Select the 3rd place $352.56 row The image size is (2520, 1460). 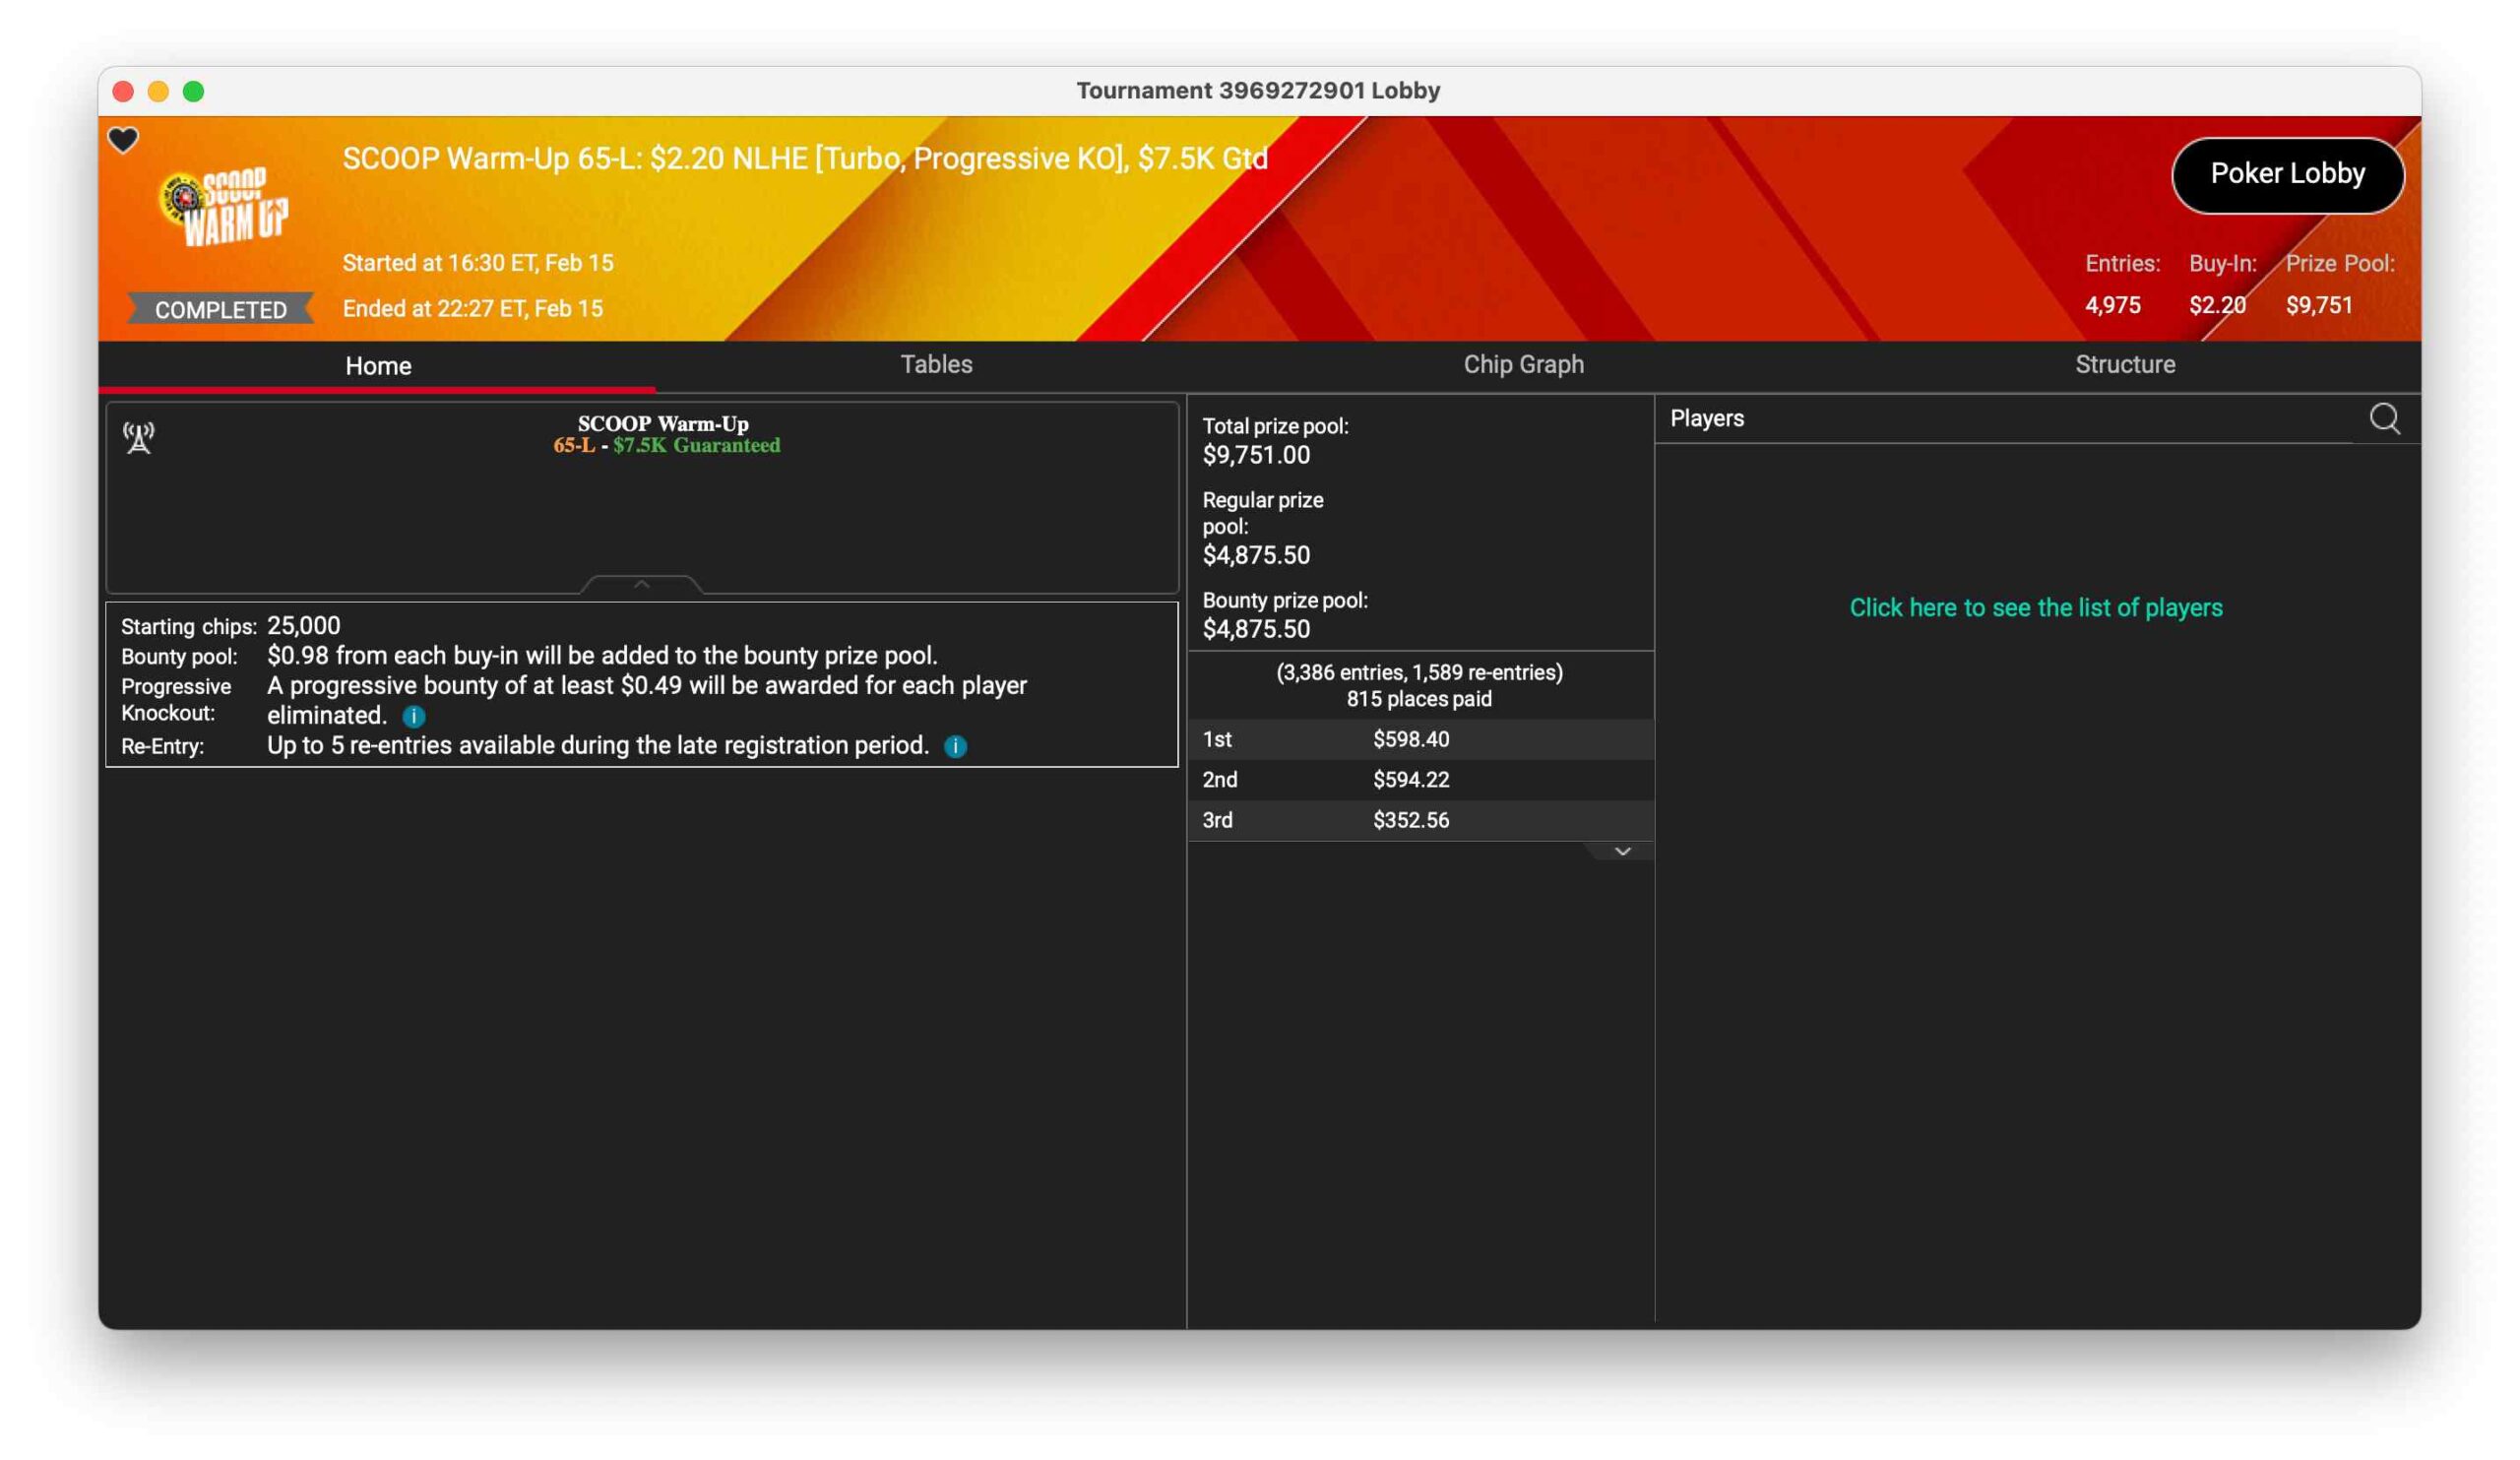pyautogui.click(x=1419, y=820)
